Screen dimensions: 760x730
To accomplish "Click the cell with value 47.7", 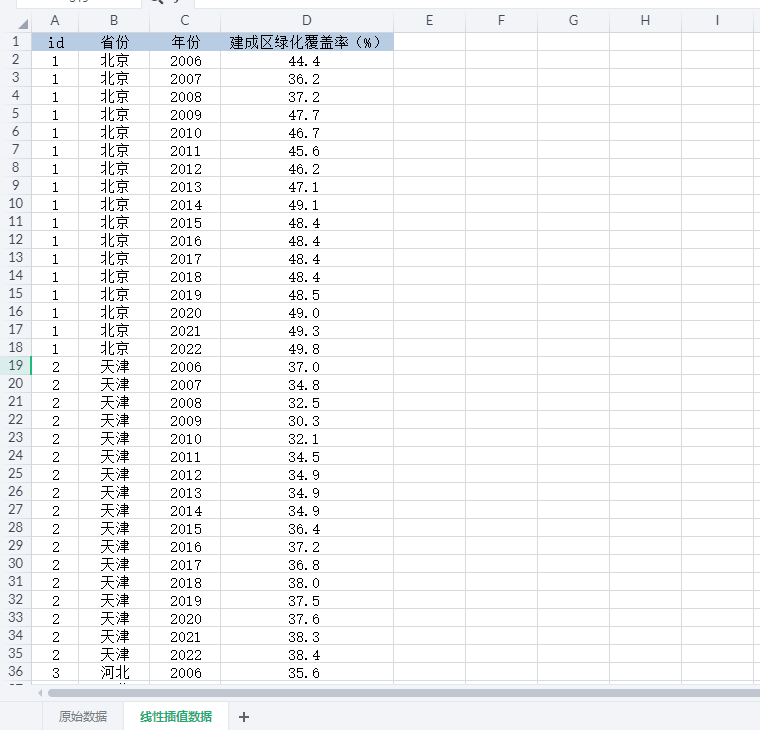I will (307, 114).
